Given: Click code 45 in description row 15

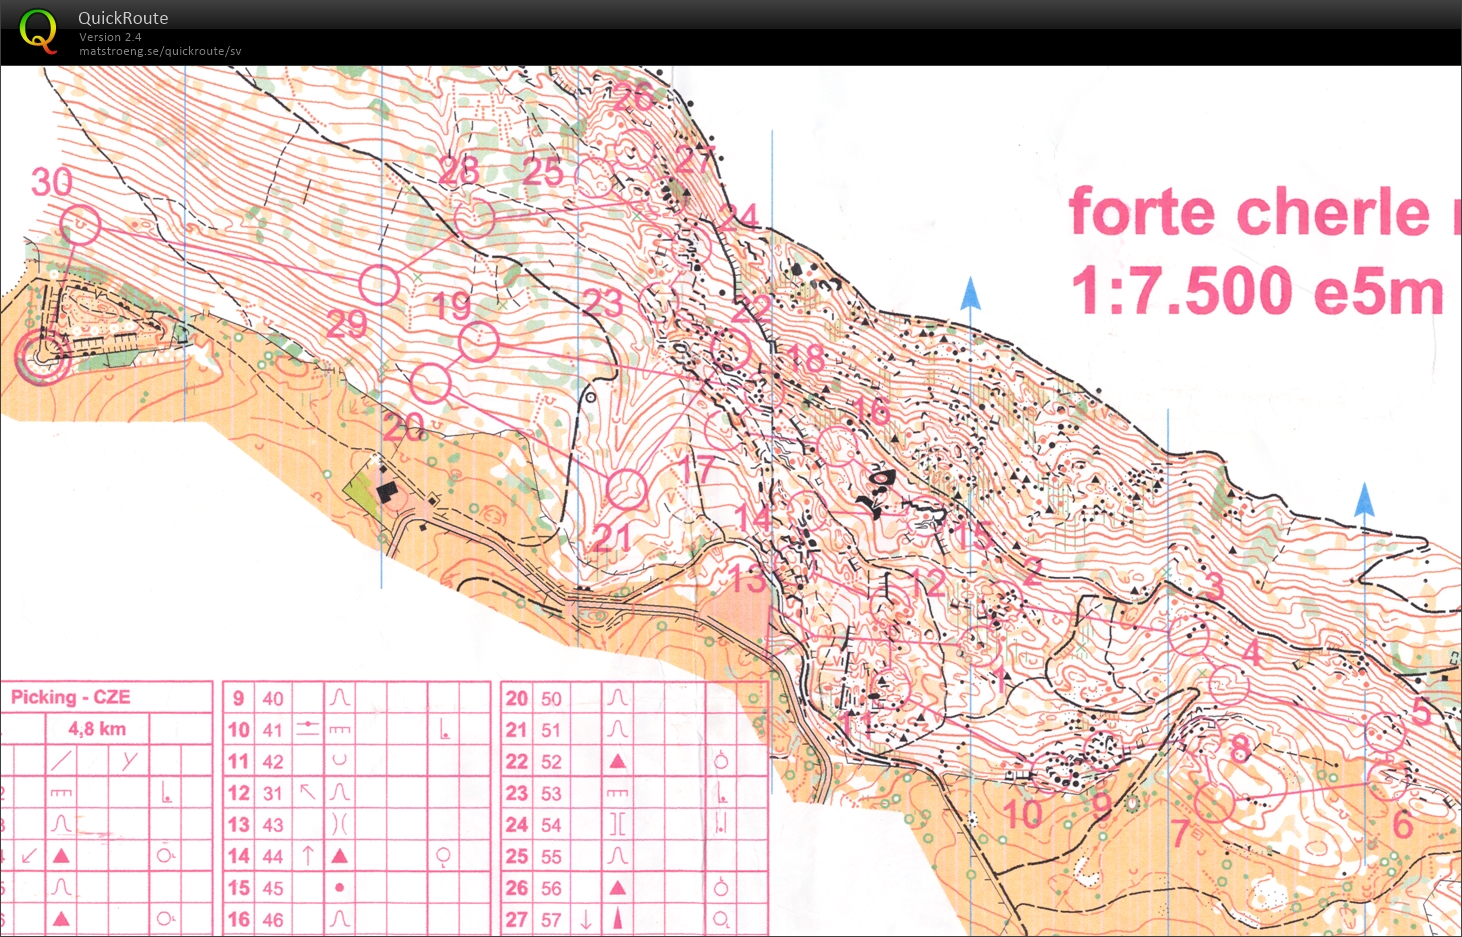Looking at the screenshot, I should (x=273, y=888).
